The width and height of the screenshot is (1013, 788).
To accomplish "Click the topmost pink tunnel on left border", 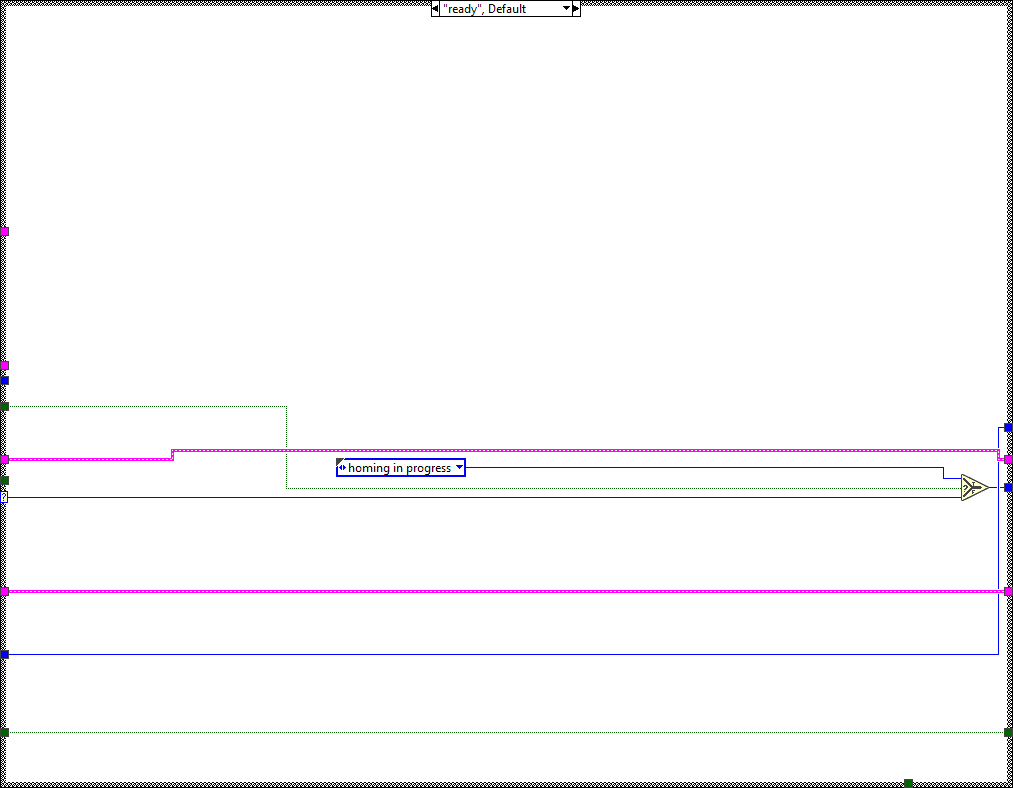I will point(5,231).
